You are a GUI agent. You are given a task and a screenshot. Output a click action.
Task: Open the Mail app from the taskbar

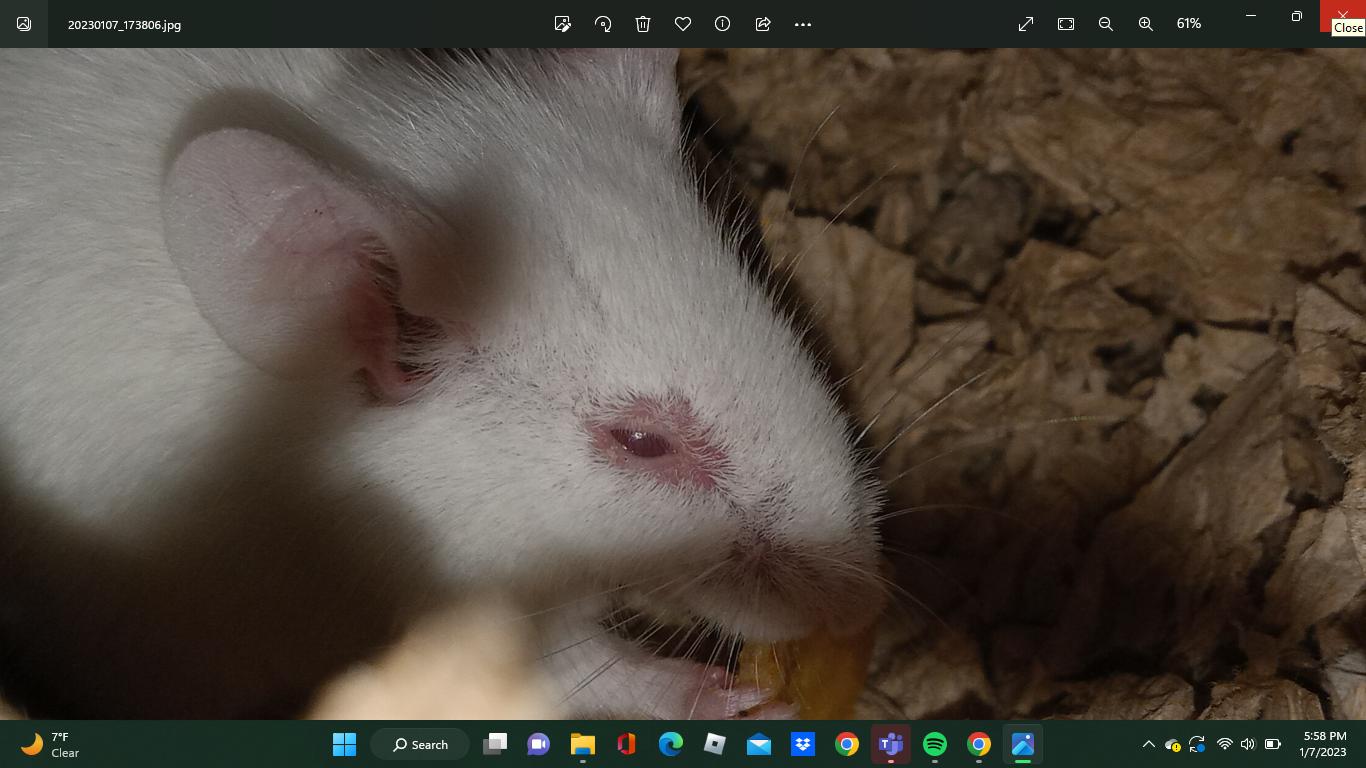point(759,744)
